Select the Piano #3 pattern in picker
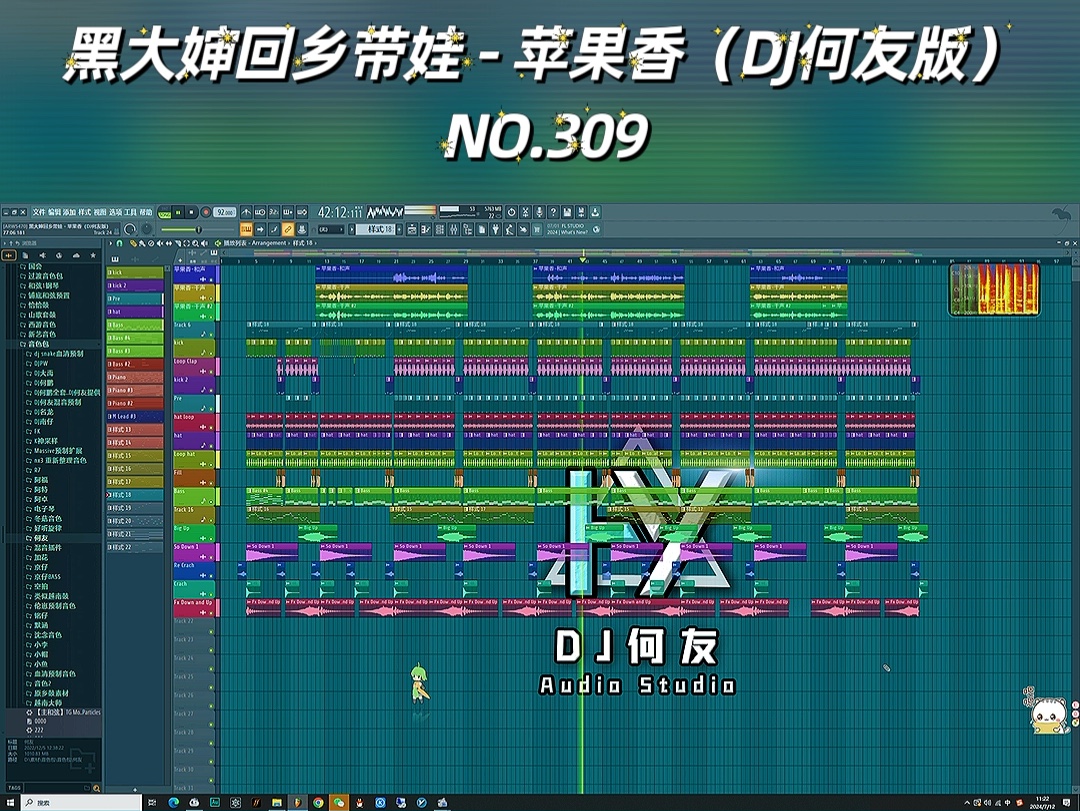Viewport: 1080px width, 811px height. (x=135, y=390)
